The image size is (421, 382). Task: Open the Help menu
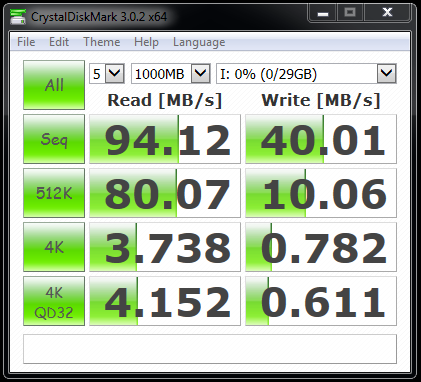pos(146,42)
